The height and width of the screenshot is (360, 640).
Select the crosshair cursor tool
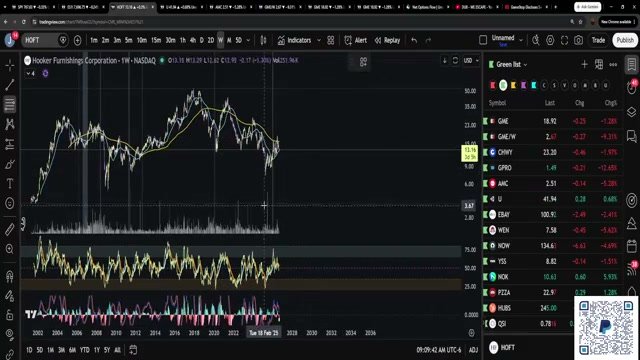[x=10, y=65]
